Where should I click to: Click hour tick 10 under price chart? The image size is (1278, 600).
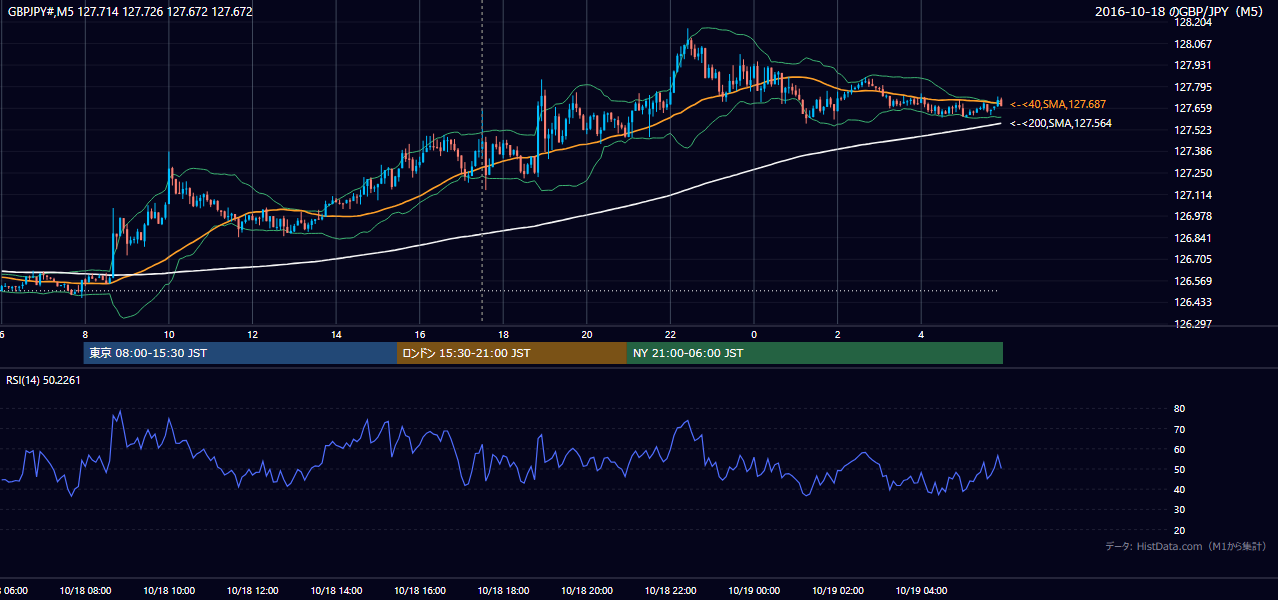click(x=169, y=335)
